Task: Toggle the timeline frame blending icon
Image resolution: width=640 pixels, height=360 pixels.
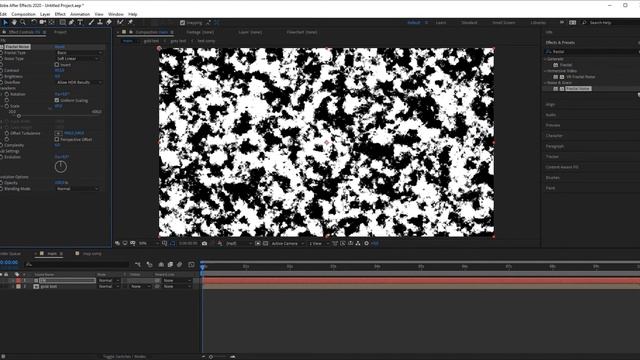Action: tap(170, 264)
